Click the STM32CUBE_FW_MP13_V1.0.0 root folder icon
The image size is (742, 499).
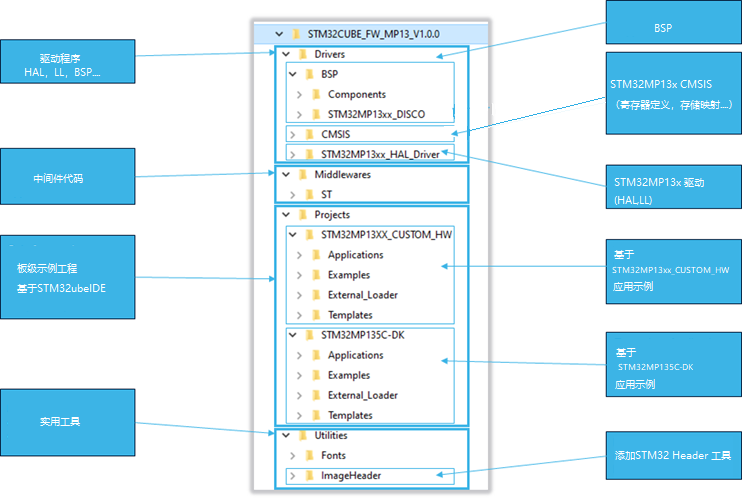[296, 34]
